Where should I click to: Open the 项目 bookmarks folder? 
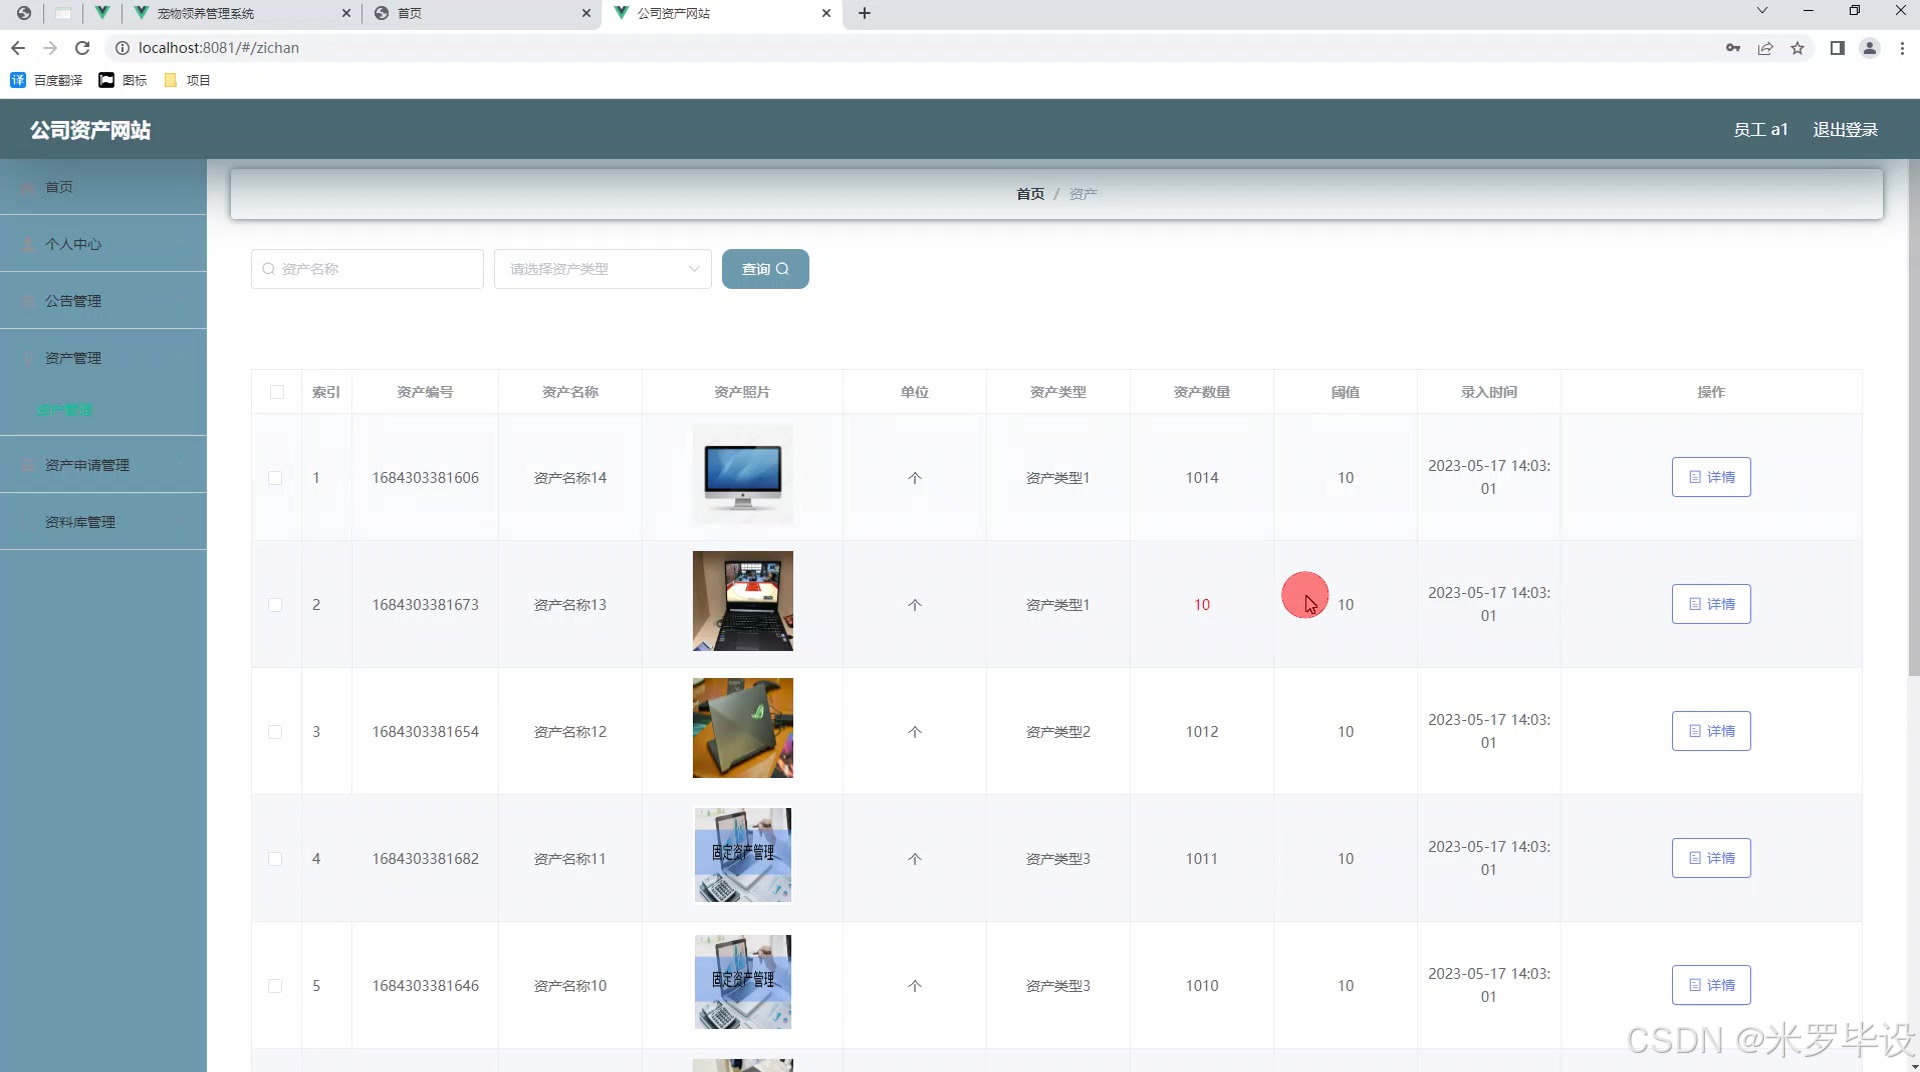pos(187,80)
